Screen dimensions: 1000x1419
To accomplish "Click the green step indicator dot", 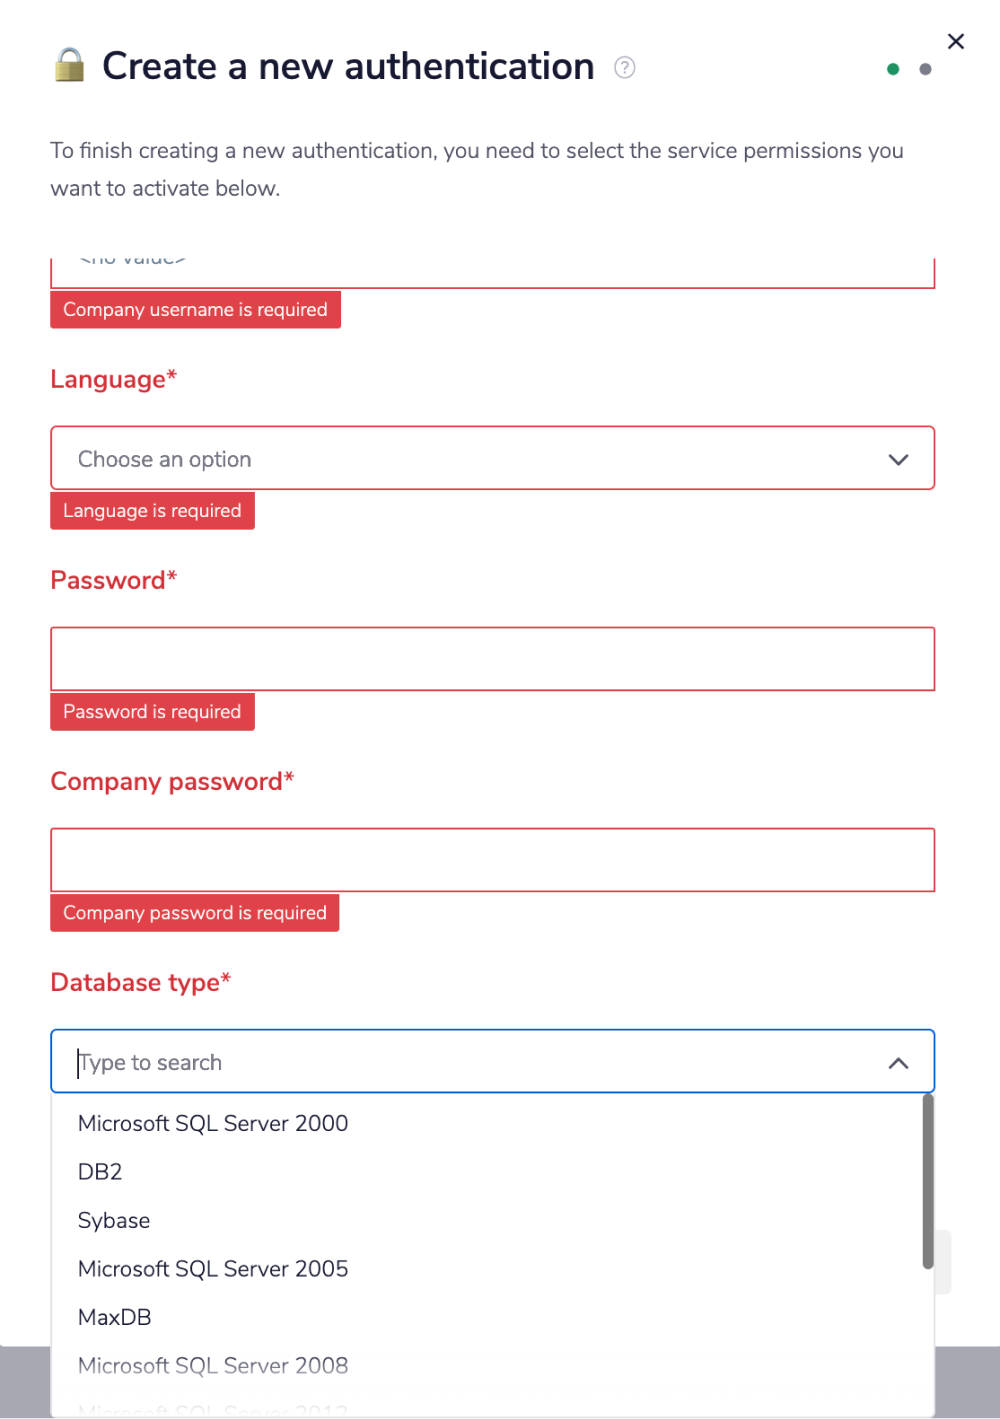I will click(892, 69).
